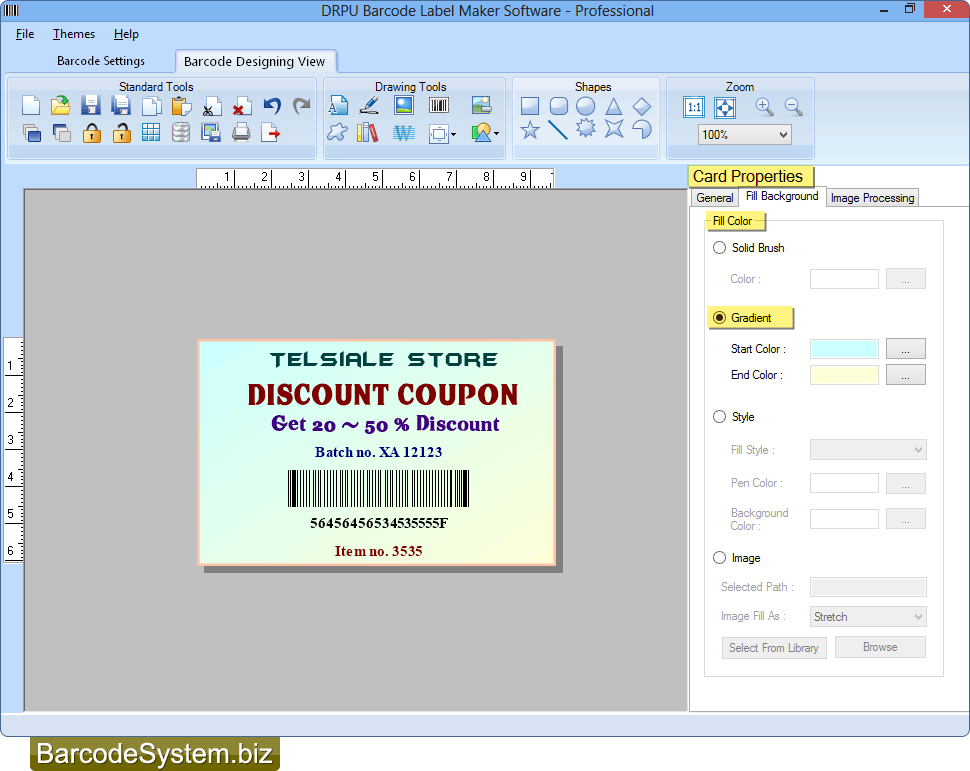
Task: Open the database batch icon
Action: tap(181, 132)
